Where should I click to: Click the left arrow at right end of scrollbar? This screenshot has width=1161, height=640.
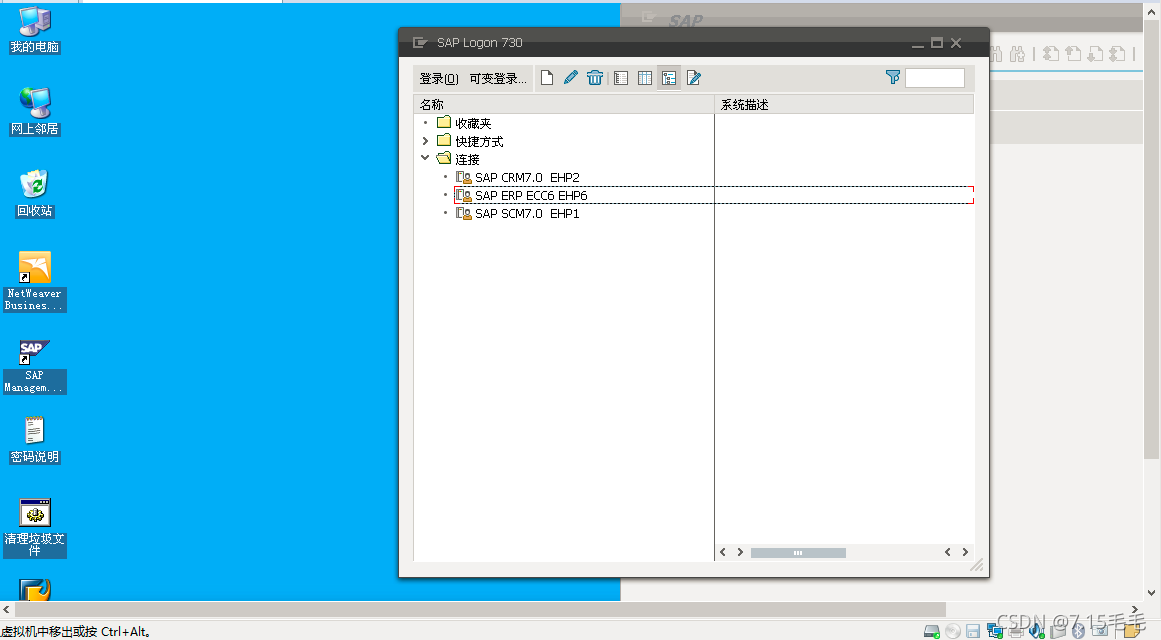(x=948, y=552)
